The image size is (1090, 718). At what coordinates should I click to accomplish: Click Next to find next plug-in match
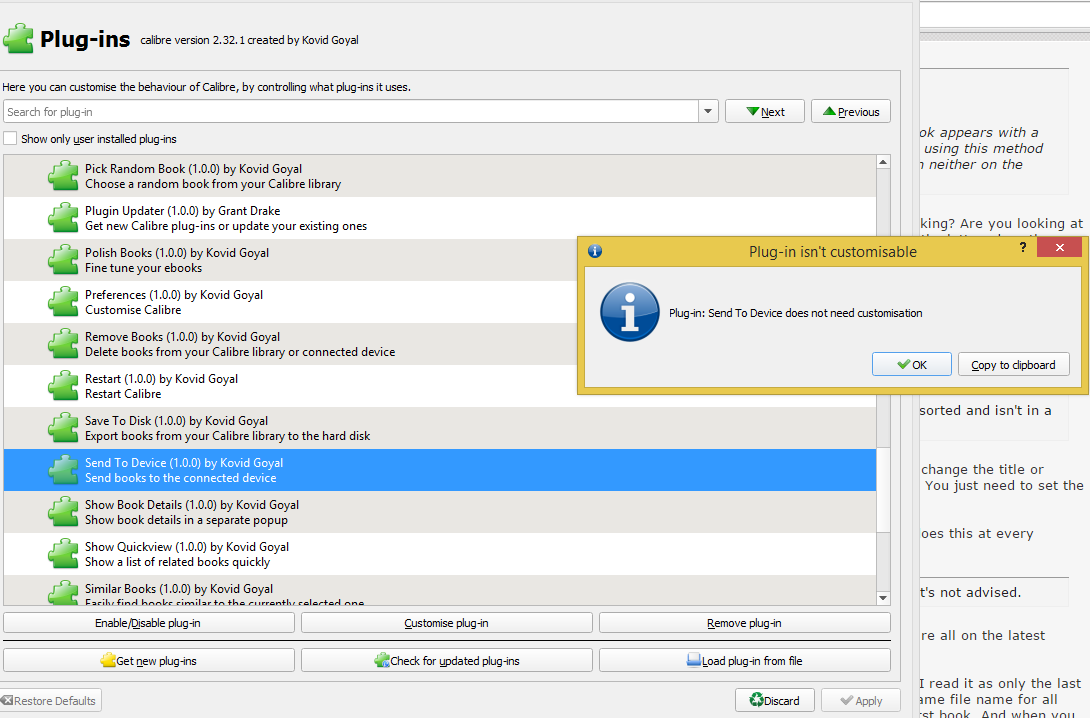tap(765, 111)
